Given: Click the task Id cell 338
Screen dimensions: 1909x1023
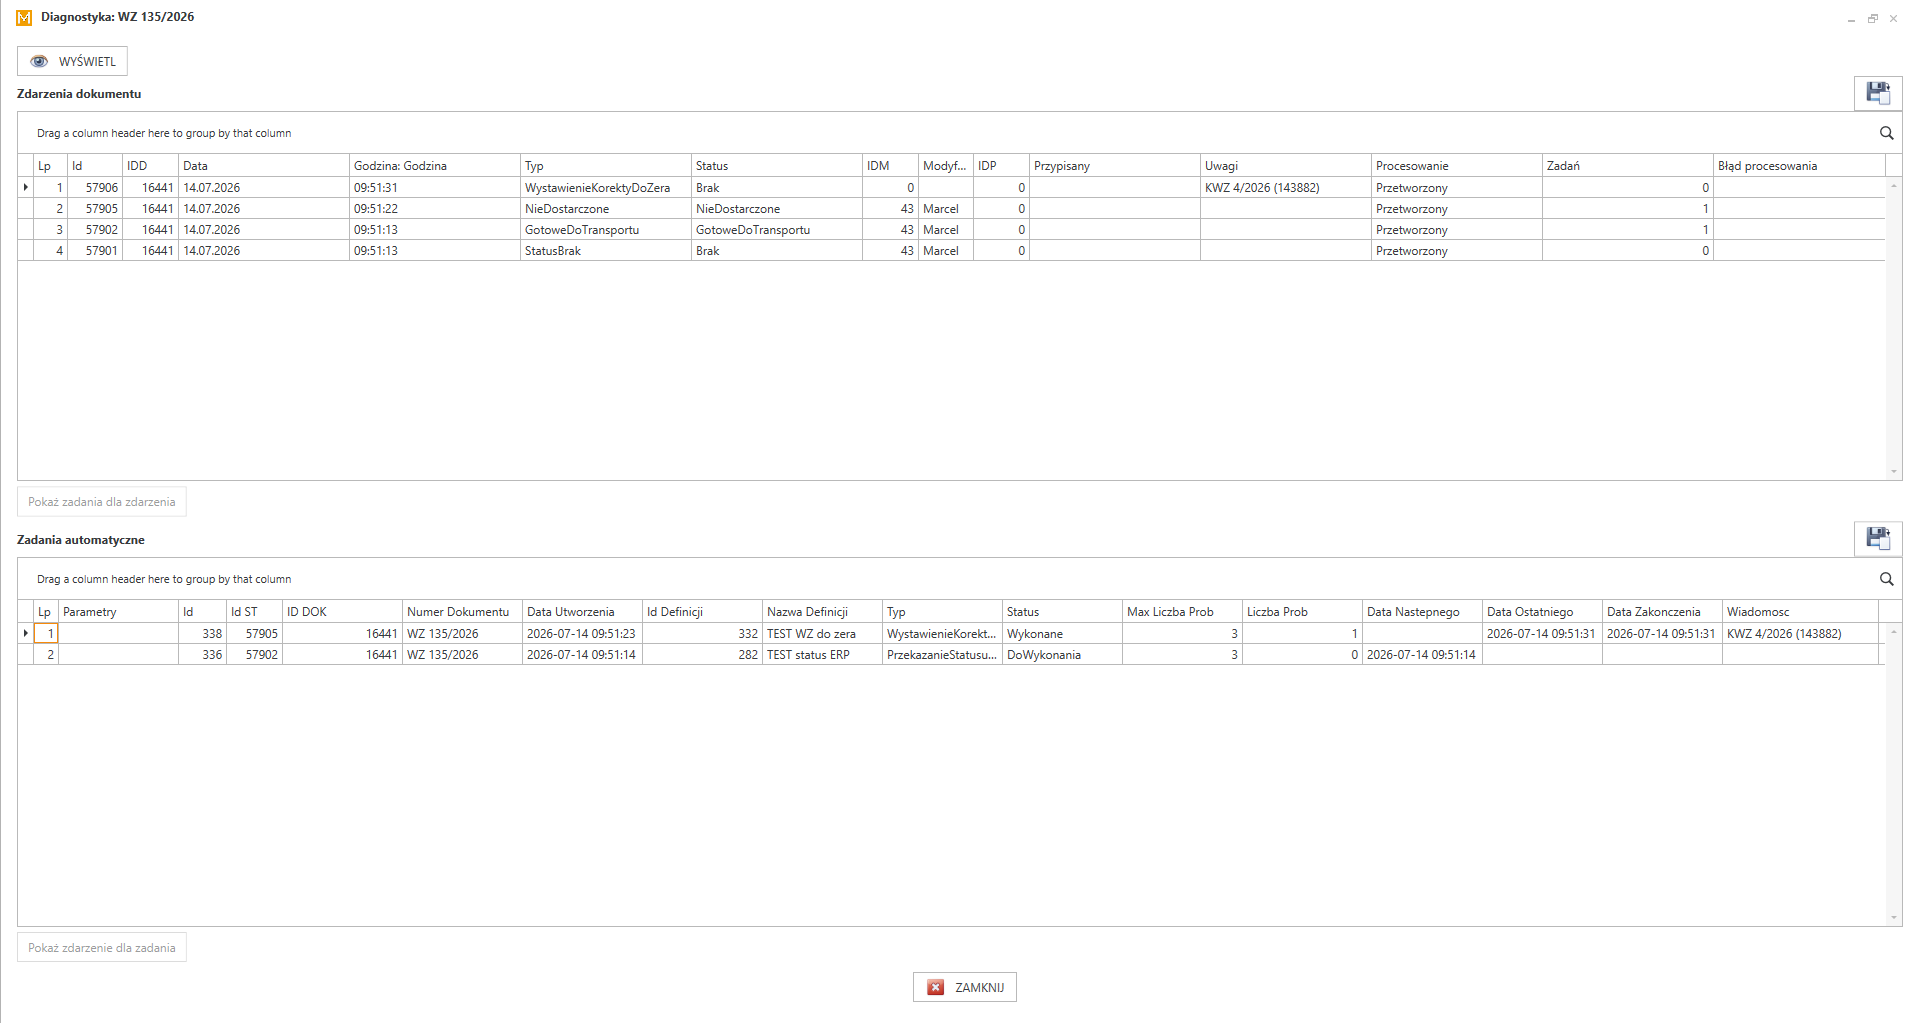Looking at the screenshot, I should pyautogui.click(x=202, y=634).
